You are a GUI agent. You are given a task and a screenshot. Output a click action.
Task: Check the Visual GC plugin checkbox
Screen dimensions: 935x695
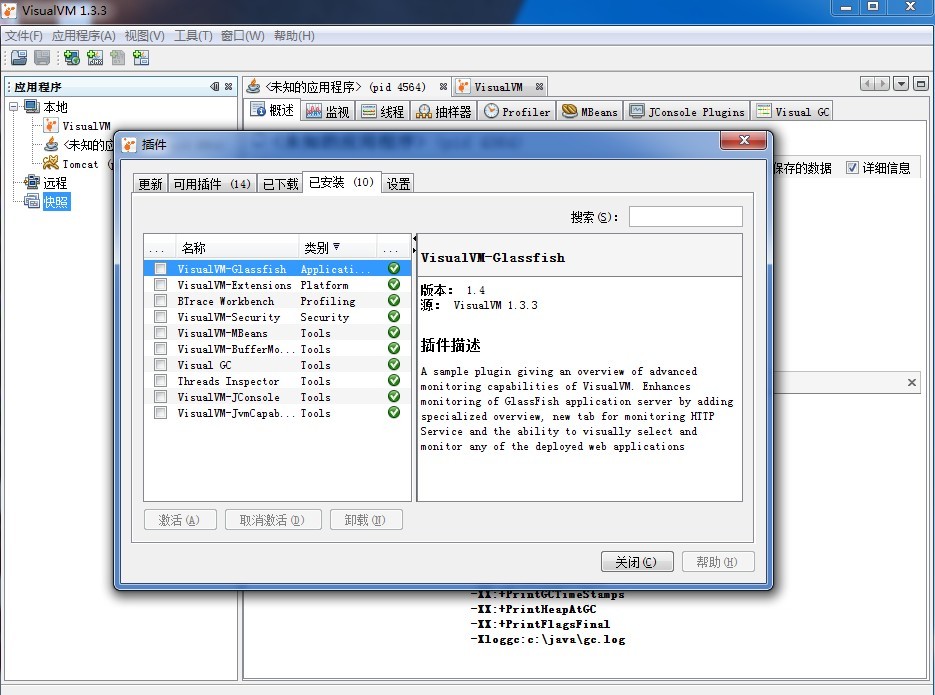(160, 365)
